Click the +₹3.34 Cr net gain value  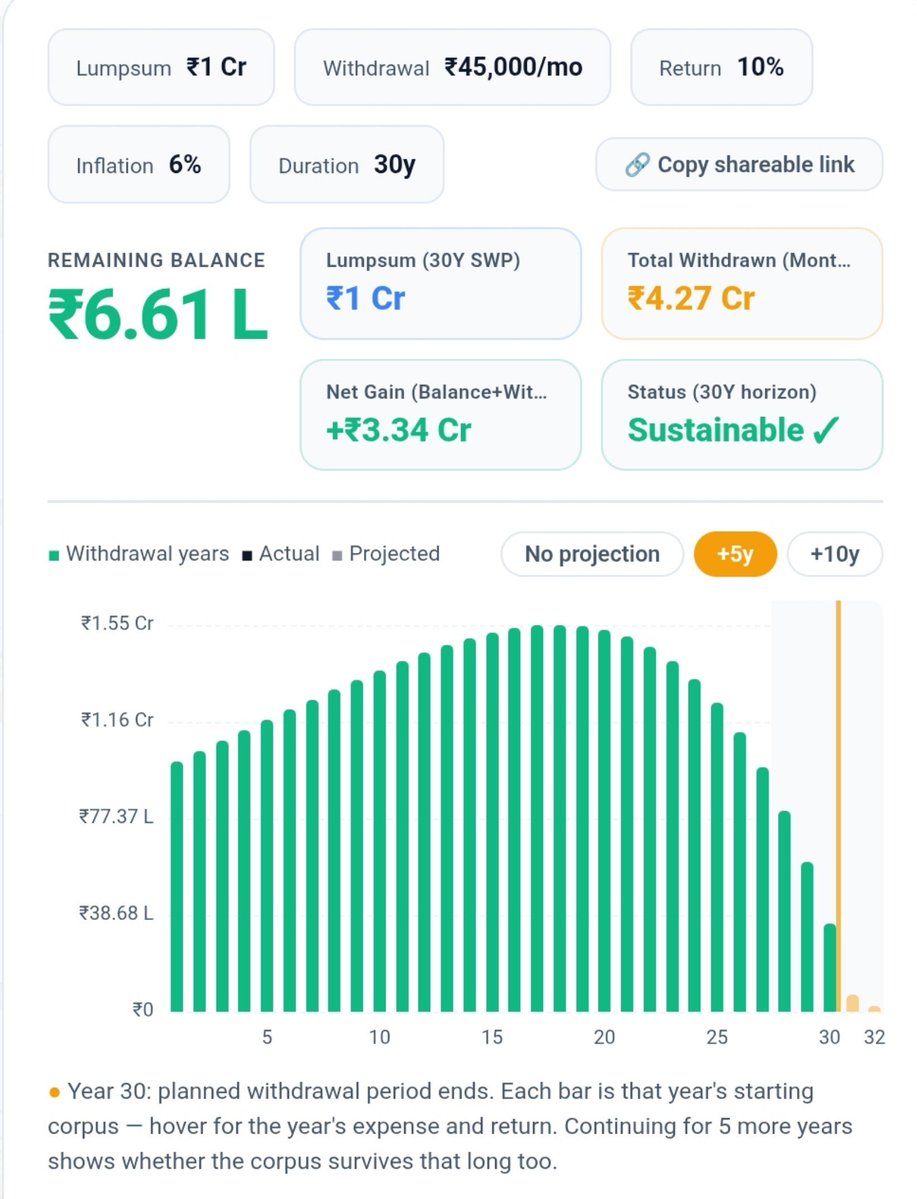[398, 430]
